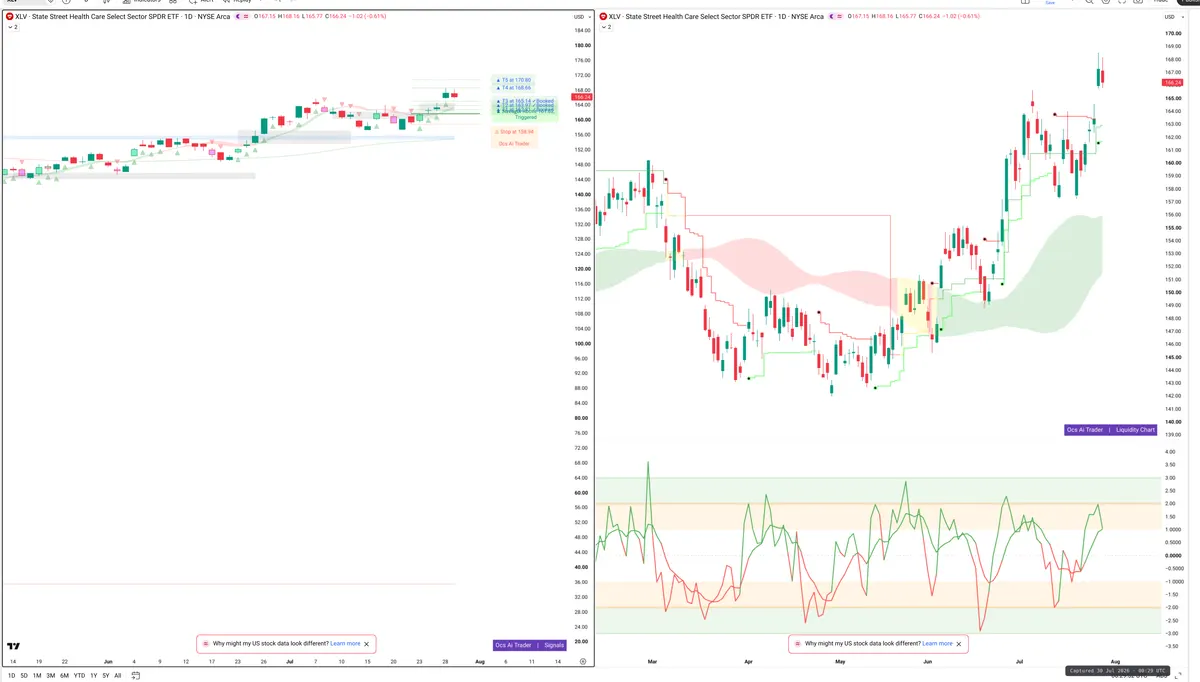Image resolution: width=1200 pixels, height=682 pixels.
Task: Click the moon session badge on right chart
Action: click(x=832, y=16)
